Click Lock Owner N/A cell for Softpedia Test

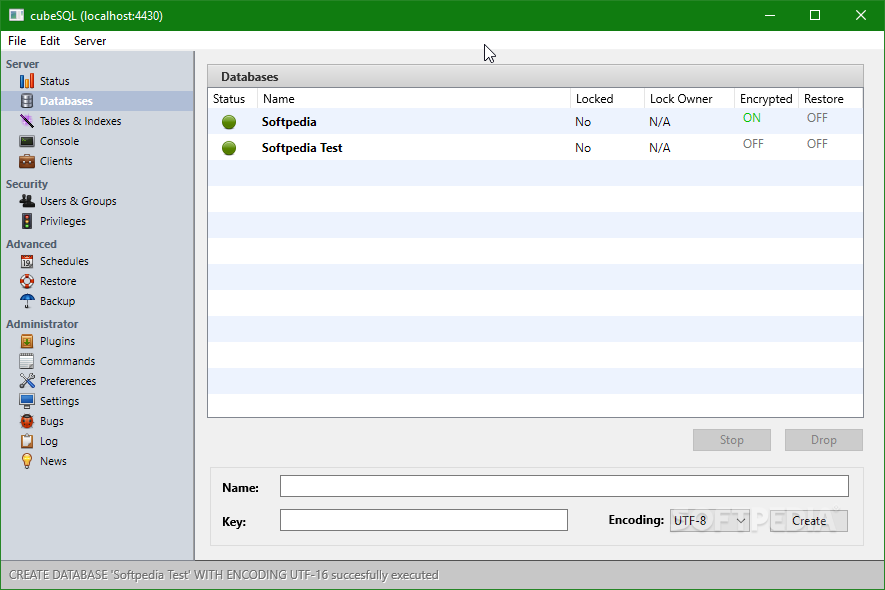pos(659,148)
